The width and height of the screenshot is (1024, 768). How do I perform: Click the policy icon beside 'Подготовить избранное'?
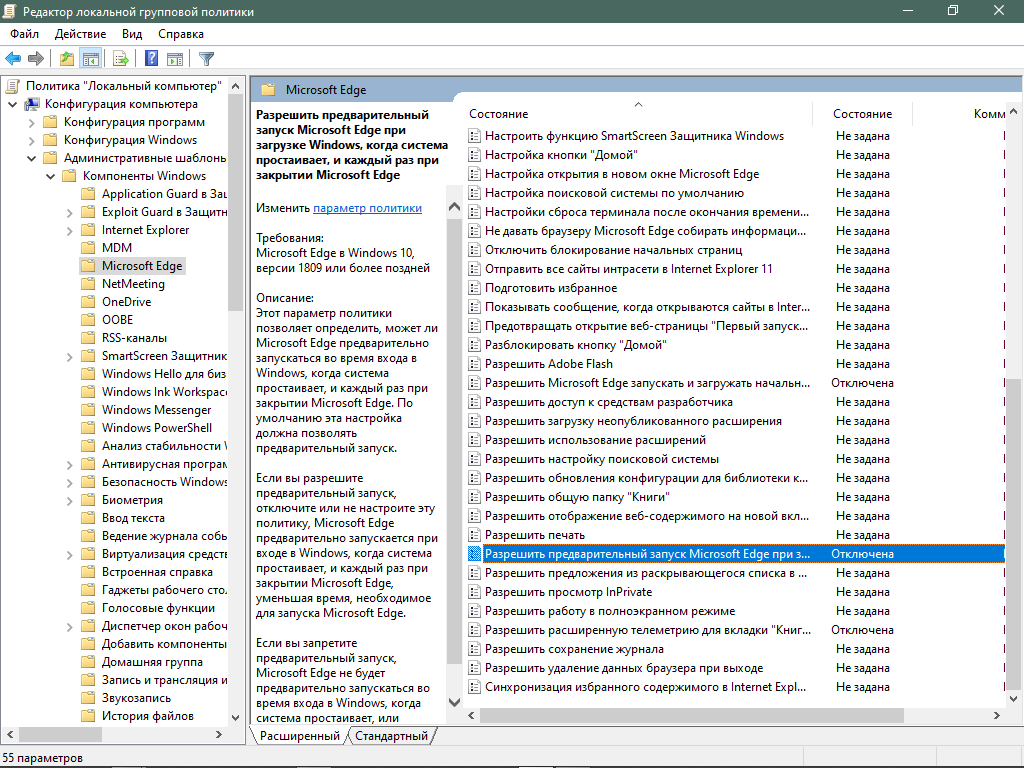point(474,288)
